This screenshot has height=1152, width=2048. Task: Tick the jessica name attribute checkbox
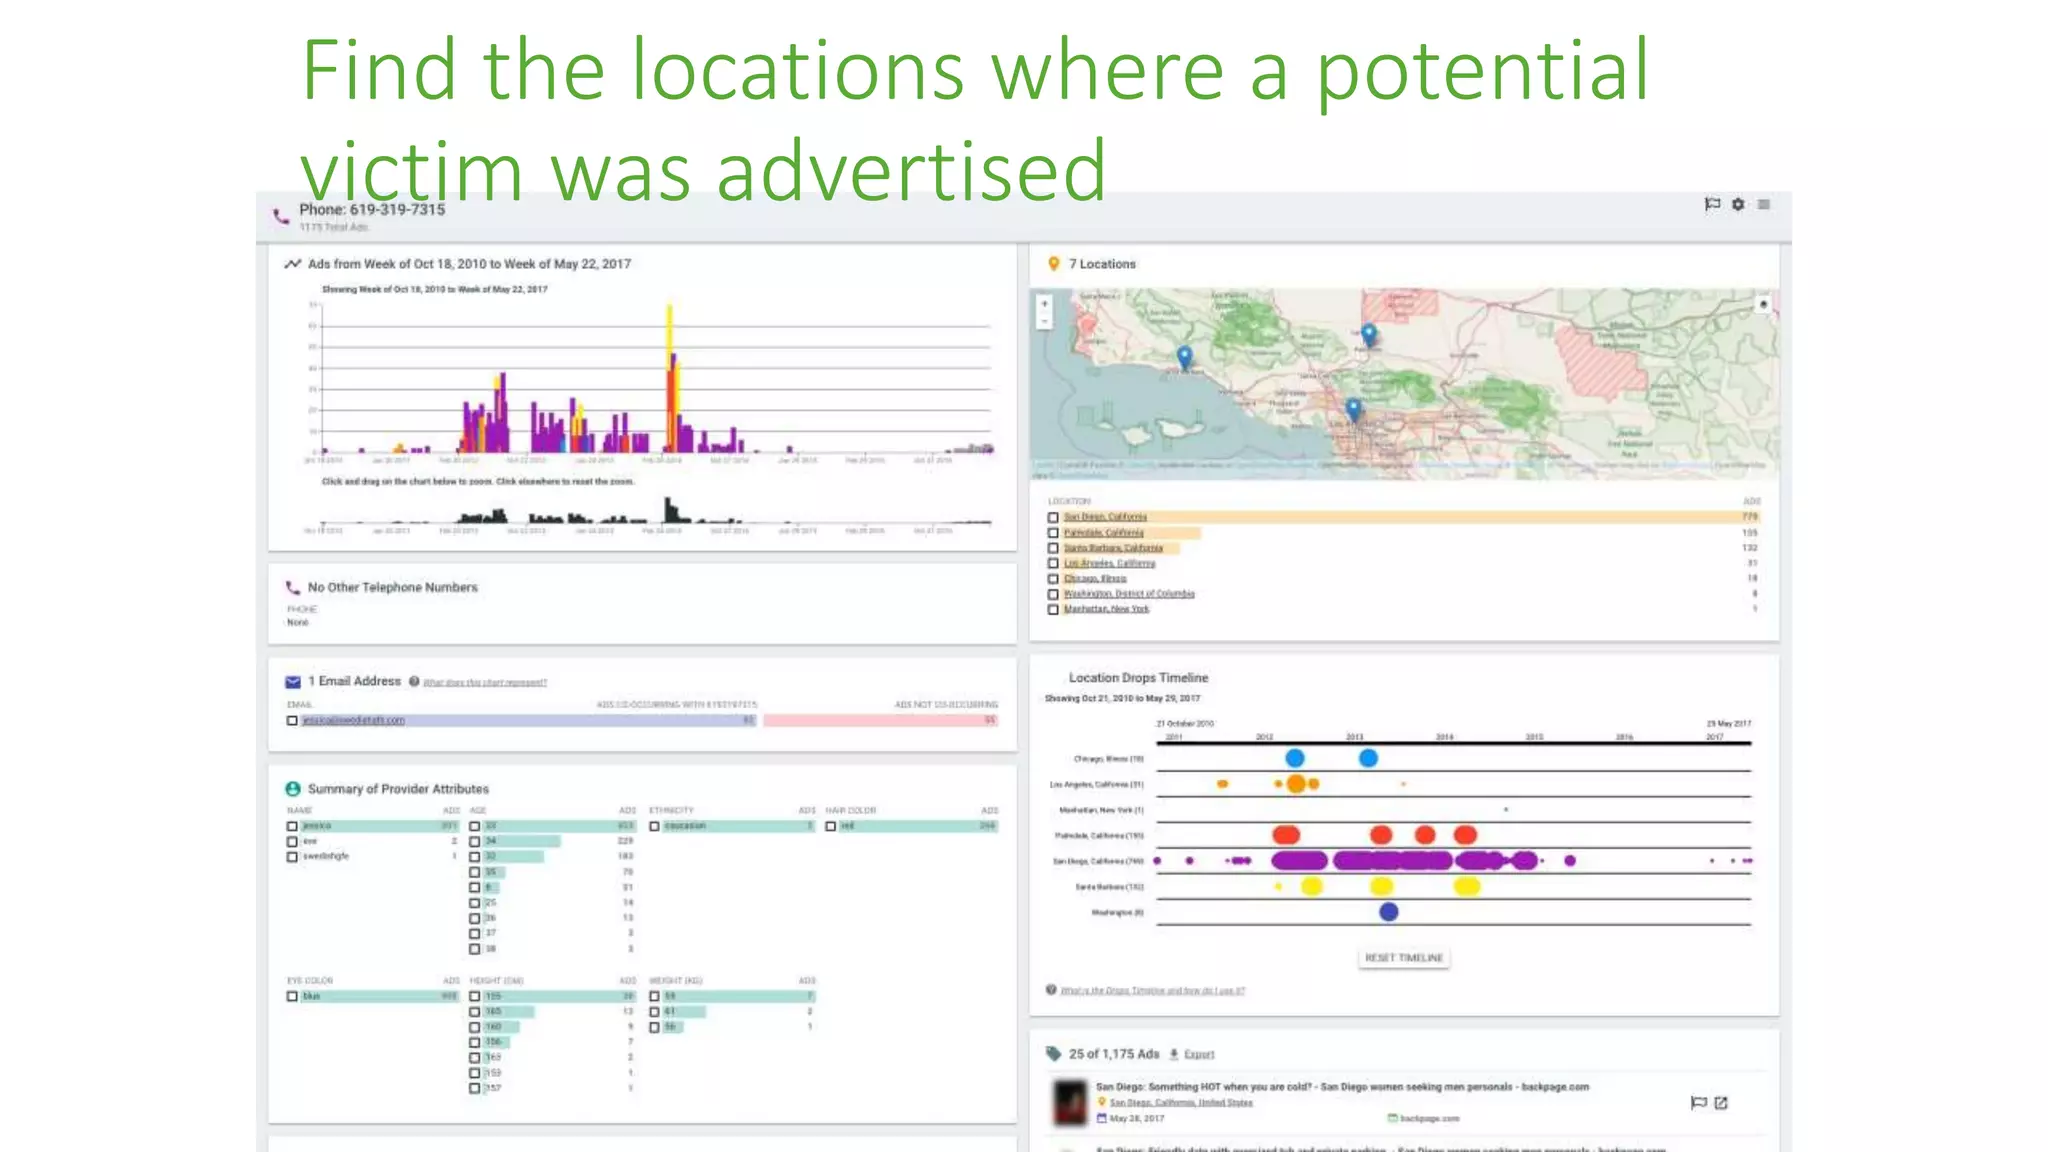point(292,826)
